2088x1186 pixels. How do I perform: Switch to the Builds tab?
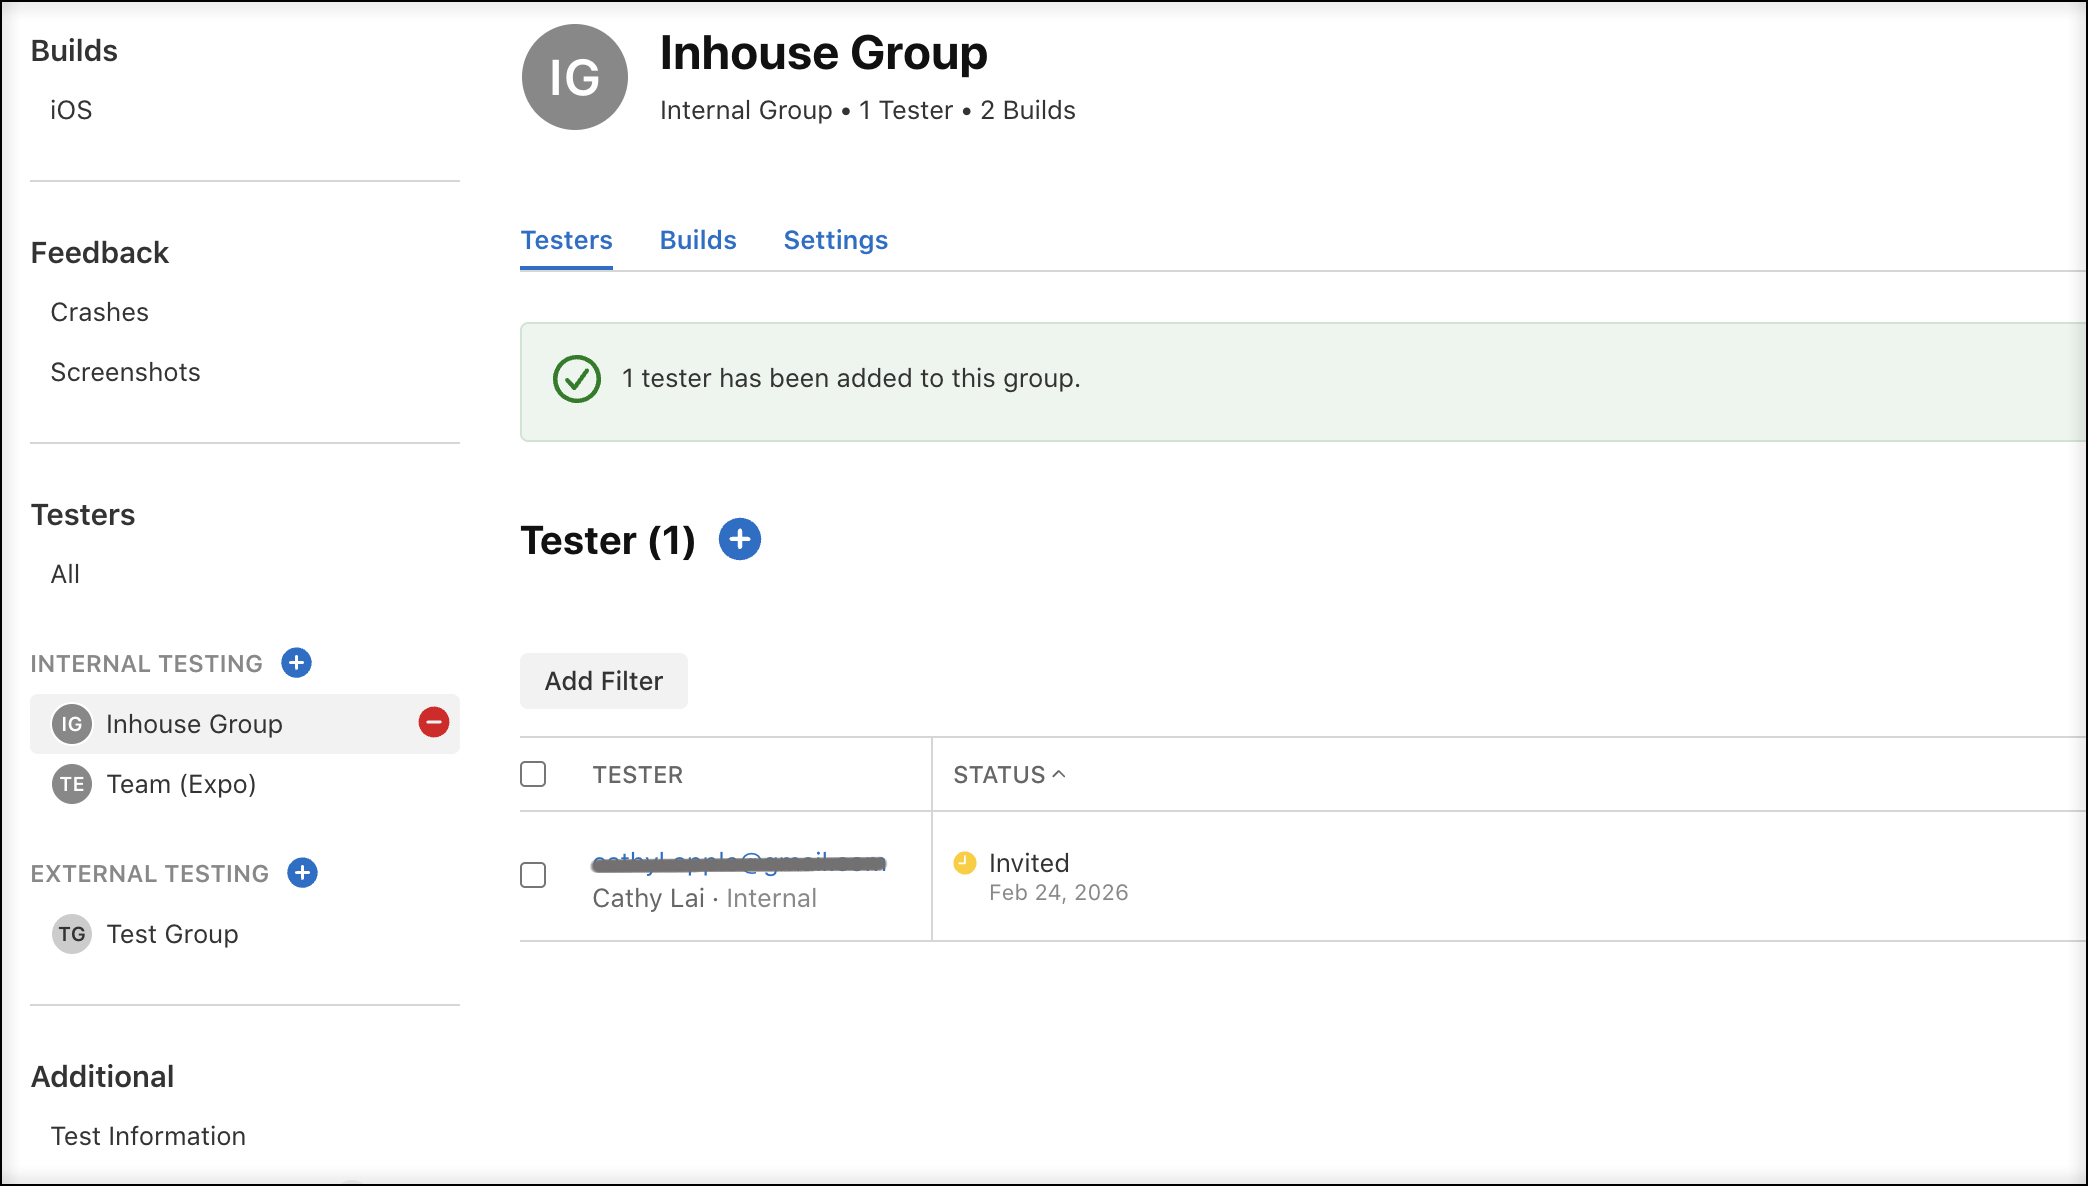click(x=697, y=240)
